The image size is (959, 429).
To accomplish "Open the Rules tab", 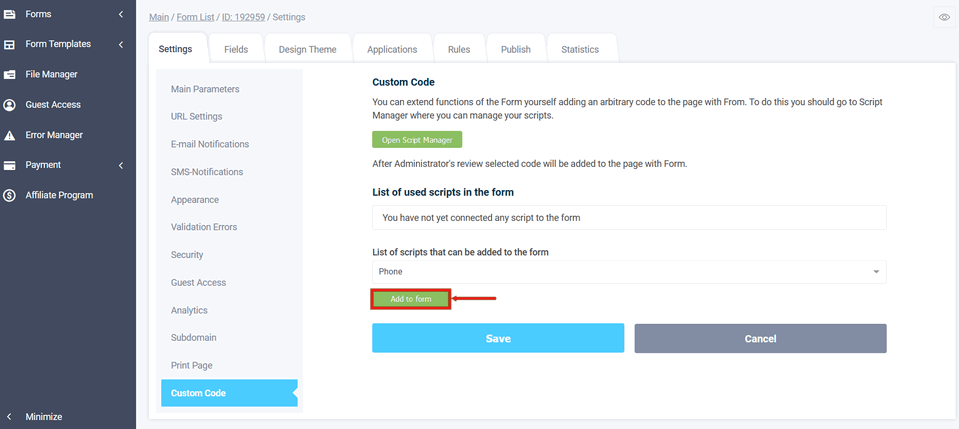I will point(459,50).
